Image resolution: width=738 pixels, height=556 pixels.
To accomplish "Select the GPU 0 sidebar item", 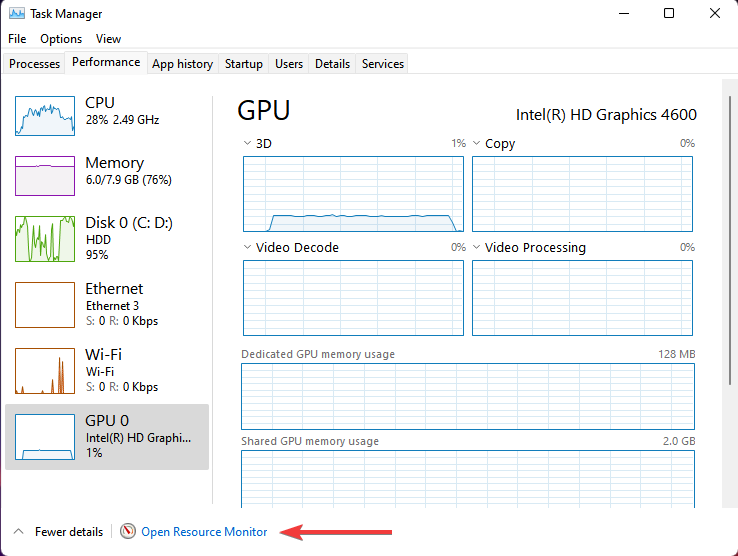I will tap(107, 437).
